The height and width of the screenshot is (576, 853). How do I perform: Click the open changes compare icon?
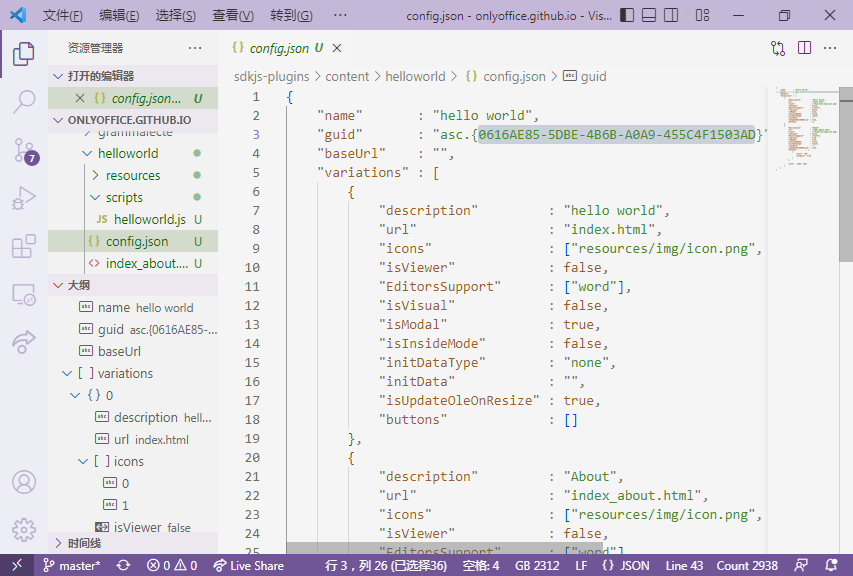(778, 48)
